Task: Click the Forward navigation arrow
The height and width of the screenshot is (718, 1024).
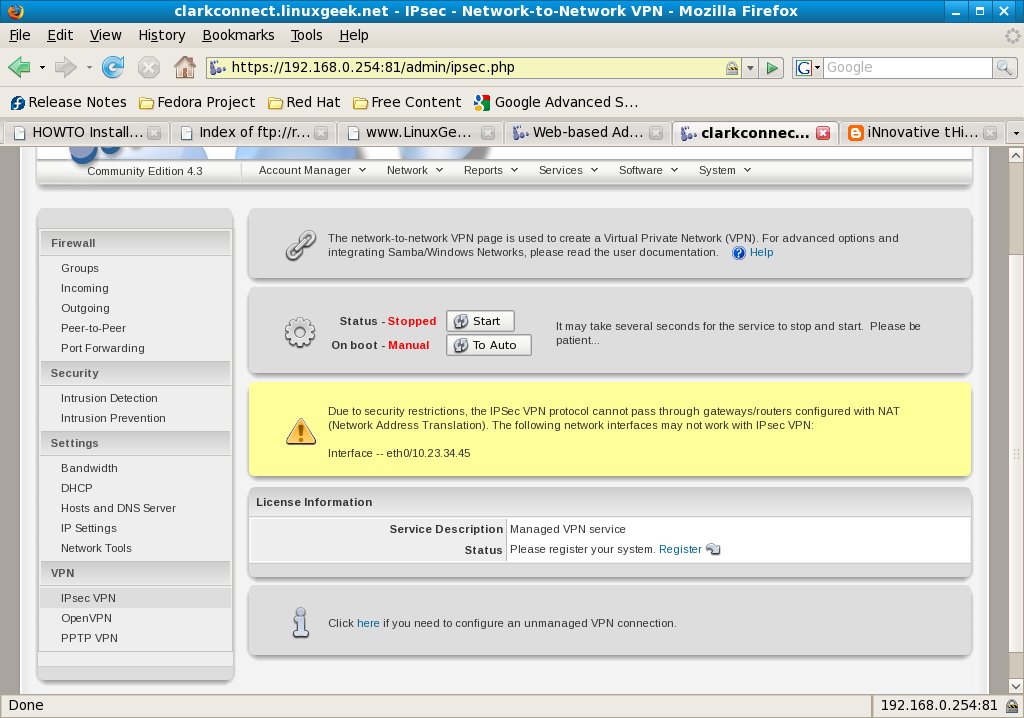Action: pos(65,67)
